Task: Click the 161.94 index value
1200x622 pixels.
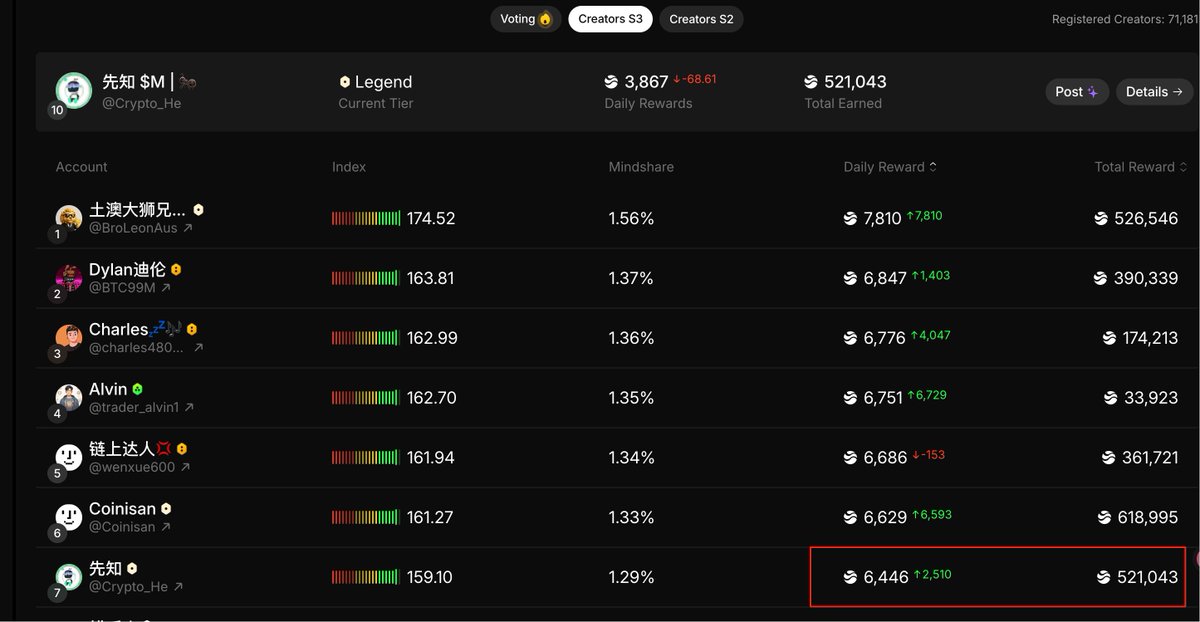Action: tap(431, 457)
